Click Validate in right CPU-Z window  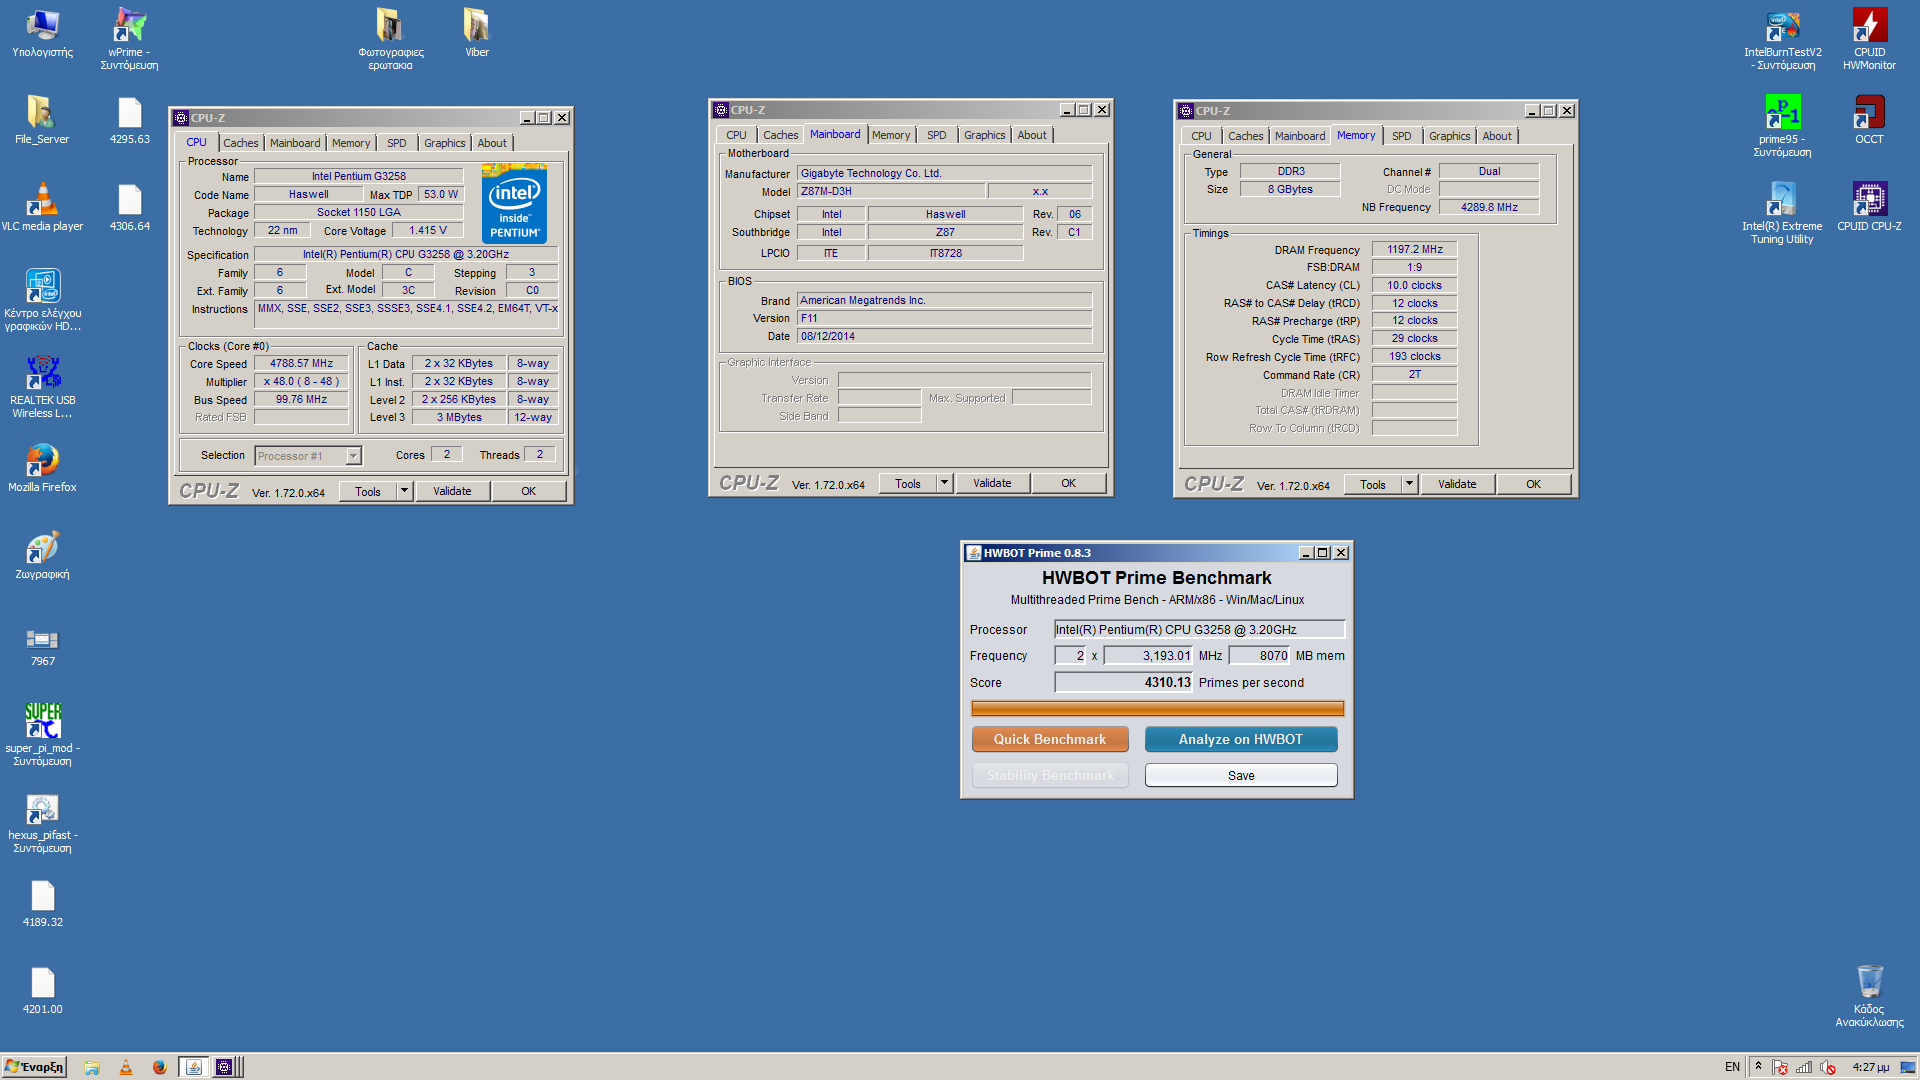(x=1457, y=484)
